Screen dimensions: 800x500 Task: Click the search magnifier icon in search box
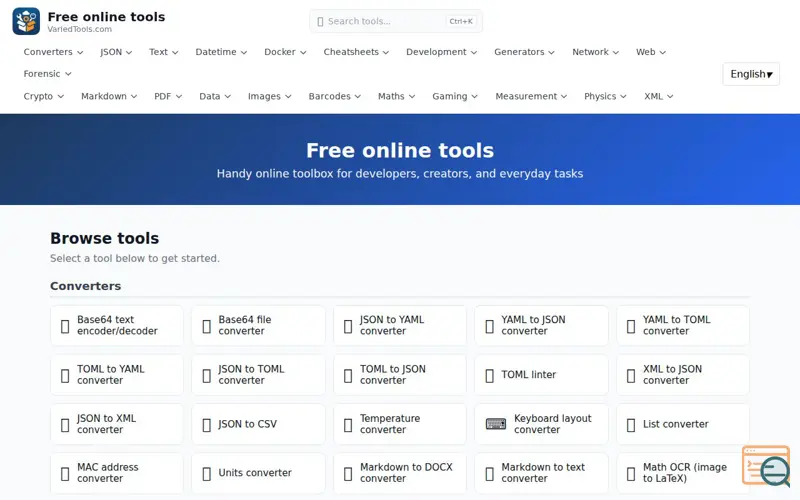(320, 21)
